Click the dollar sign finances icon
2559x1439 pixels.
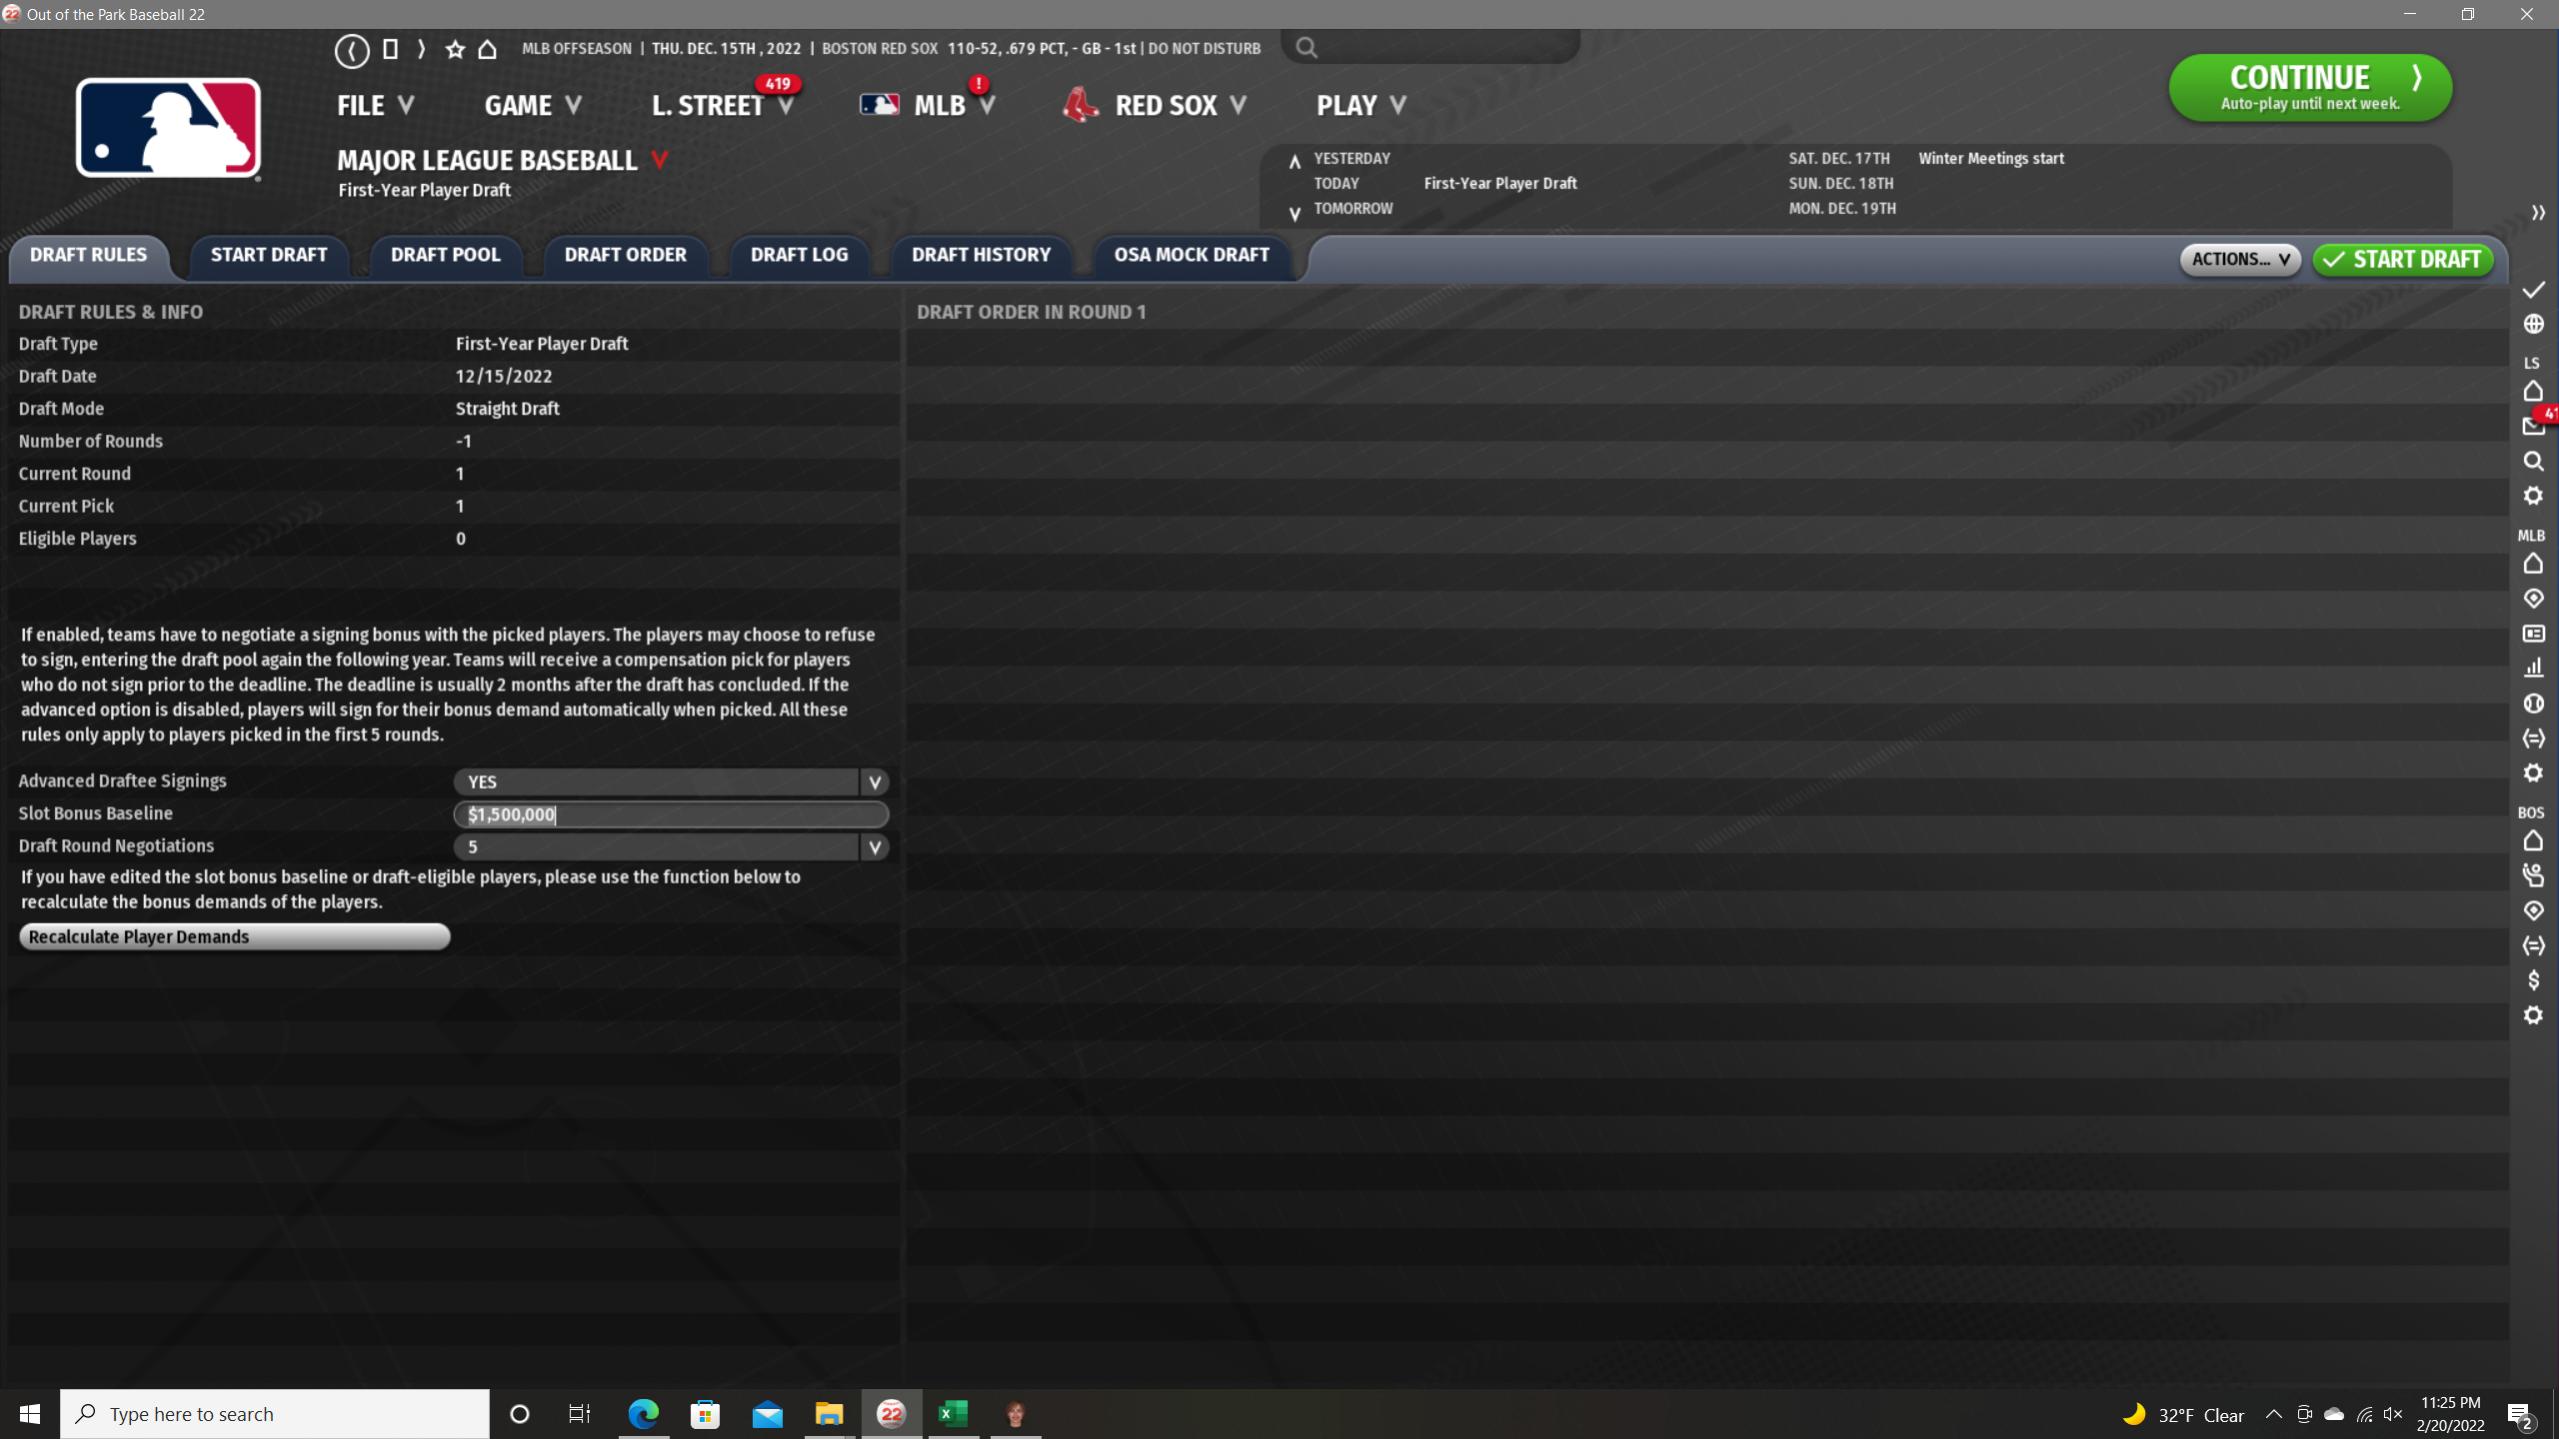(x=2533, y=980)
